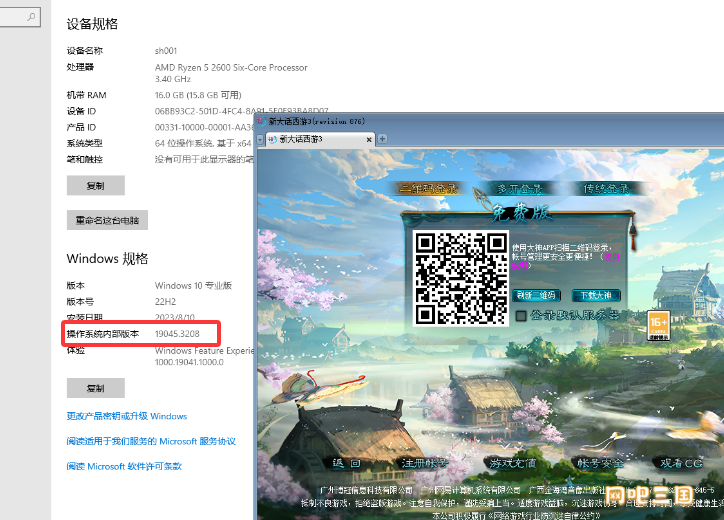Click the 16+ age rating badge
724x520 pixels.
[x=658, y=325]
